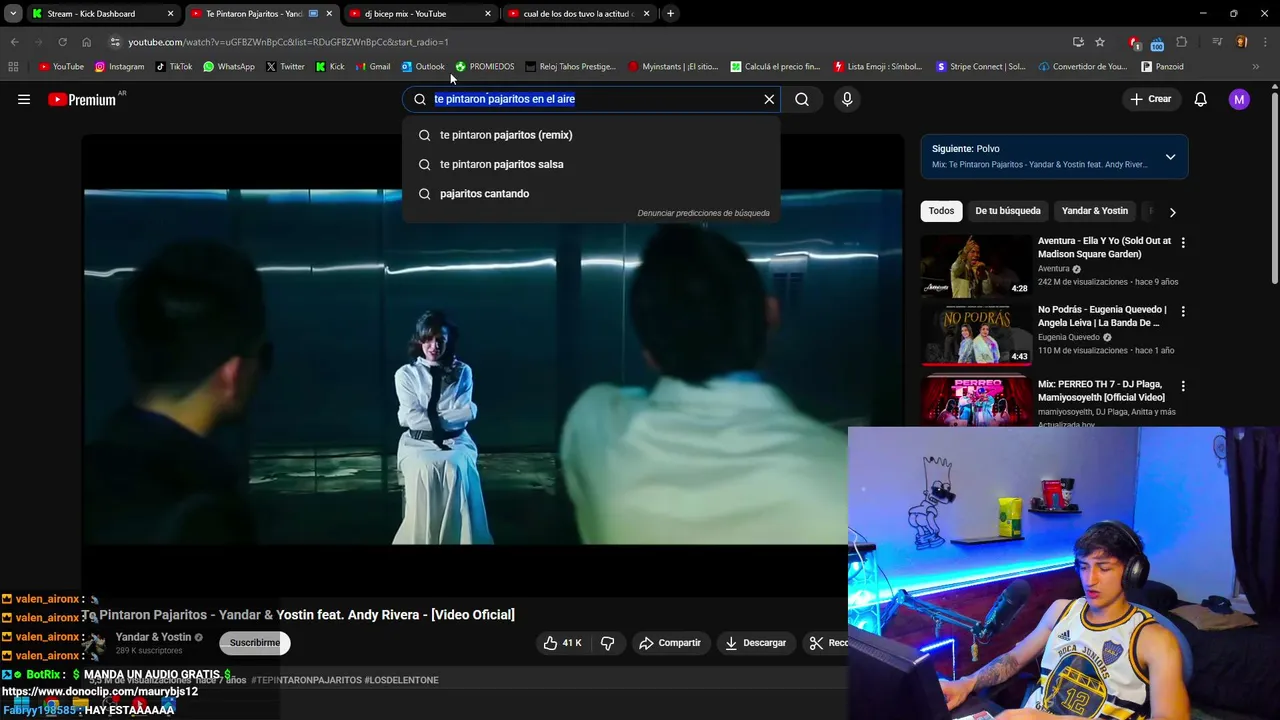This screenshot has width=1280, height=720.
Task: Click the Descargar download button
Action: pyautogui.click(x=756, y=643)
